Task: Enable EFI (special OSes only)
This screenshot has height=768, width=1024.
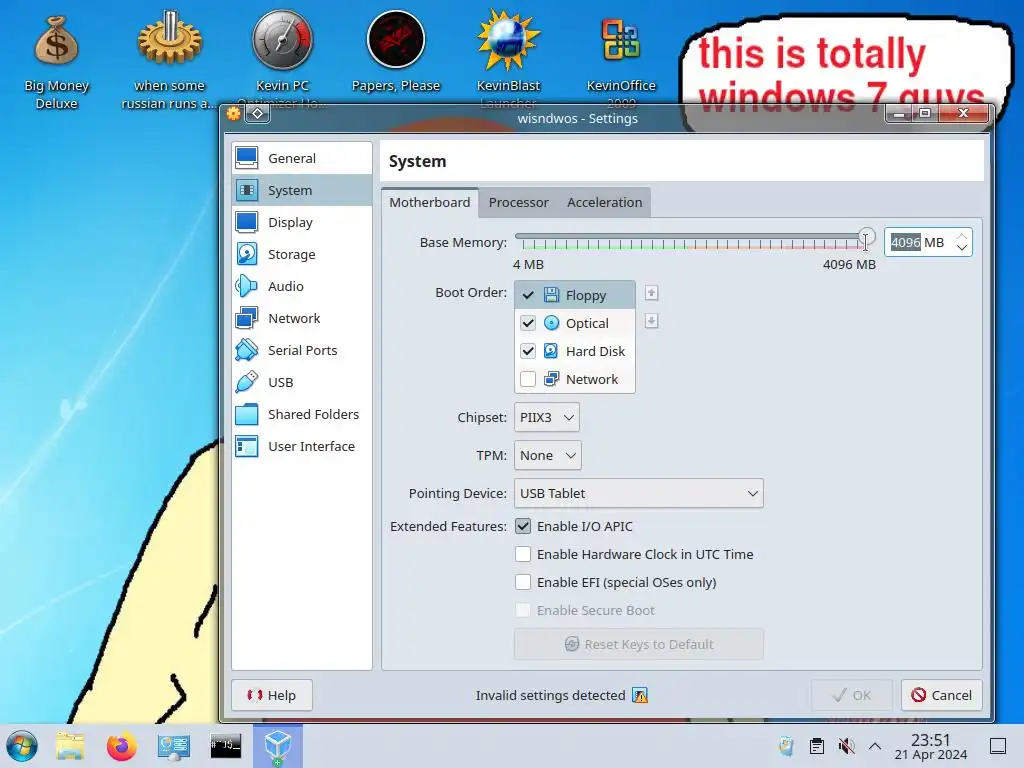Action: point(523,583)
